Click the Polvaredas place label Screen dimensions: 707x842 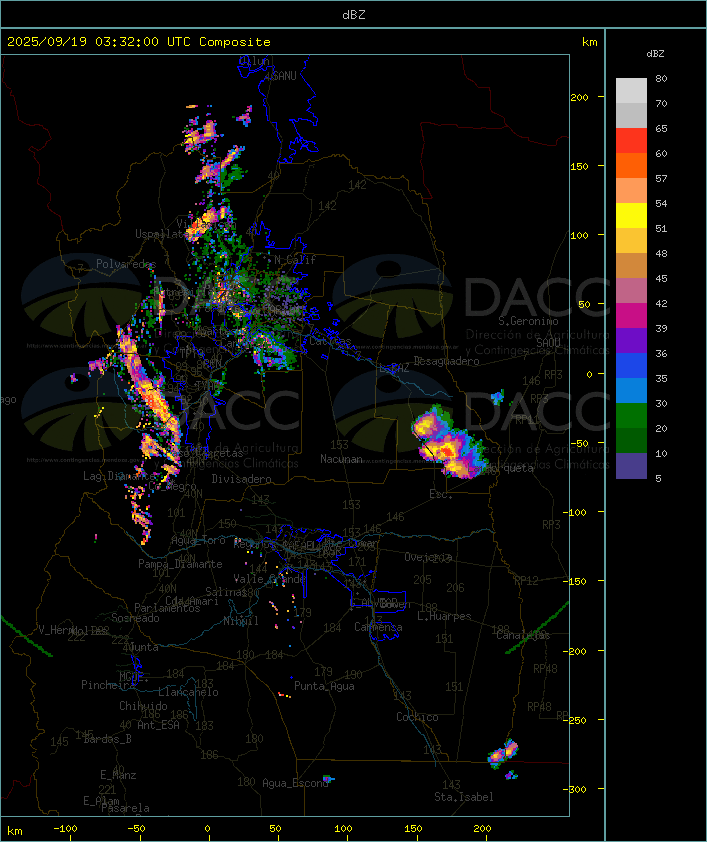pyautogui.click(x=126, y=264)
